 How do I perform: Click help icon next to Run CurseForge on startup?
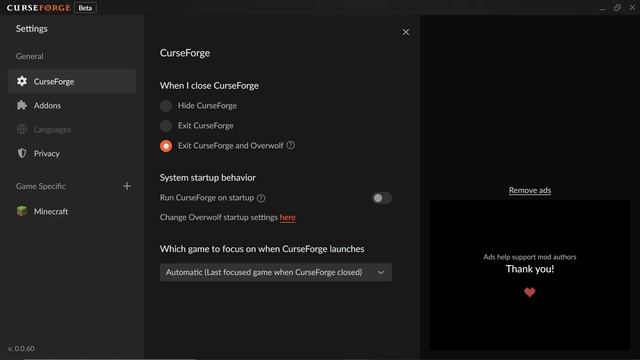[x=261, y=198]
